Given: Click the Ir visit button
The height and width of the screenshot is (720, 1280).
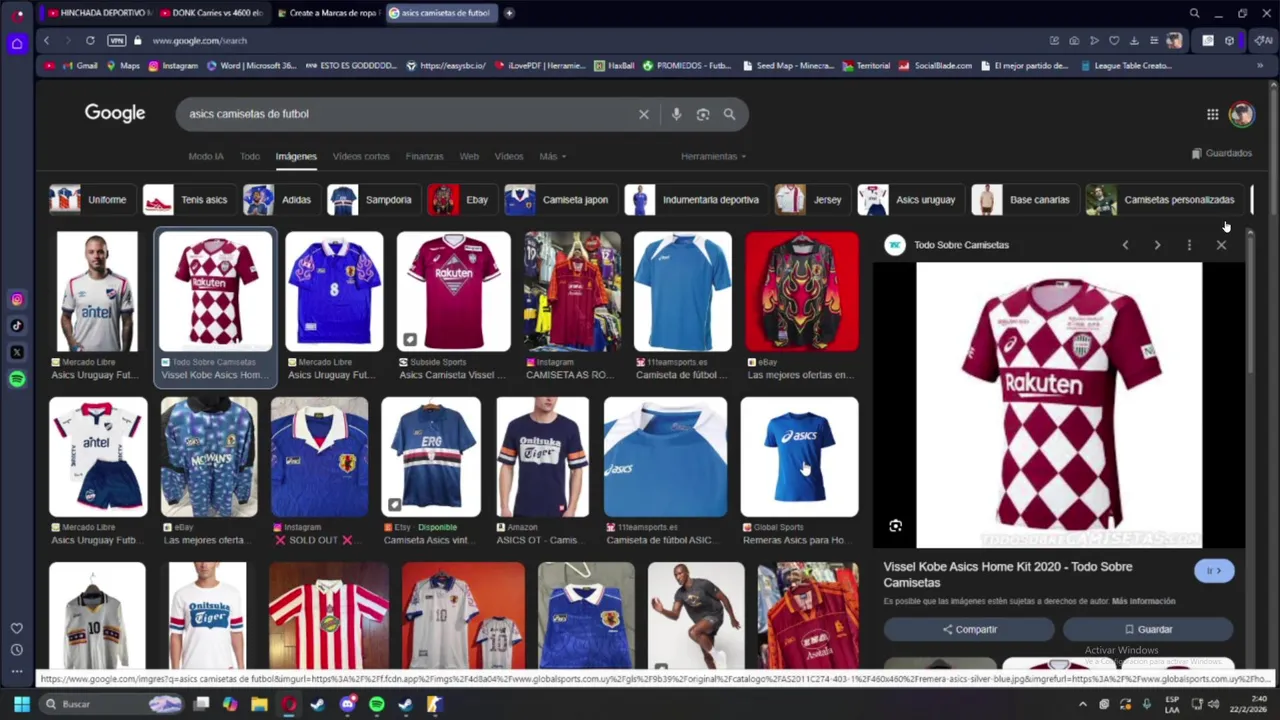Looking at the screenshot, I should [x=1214, y=571].
